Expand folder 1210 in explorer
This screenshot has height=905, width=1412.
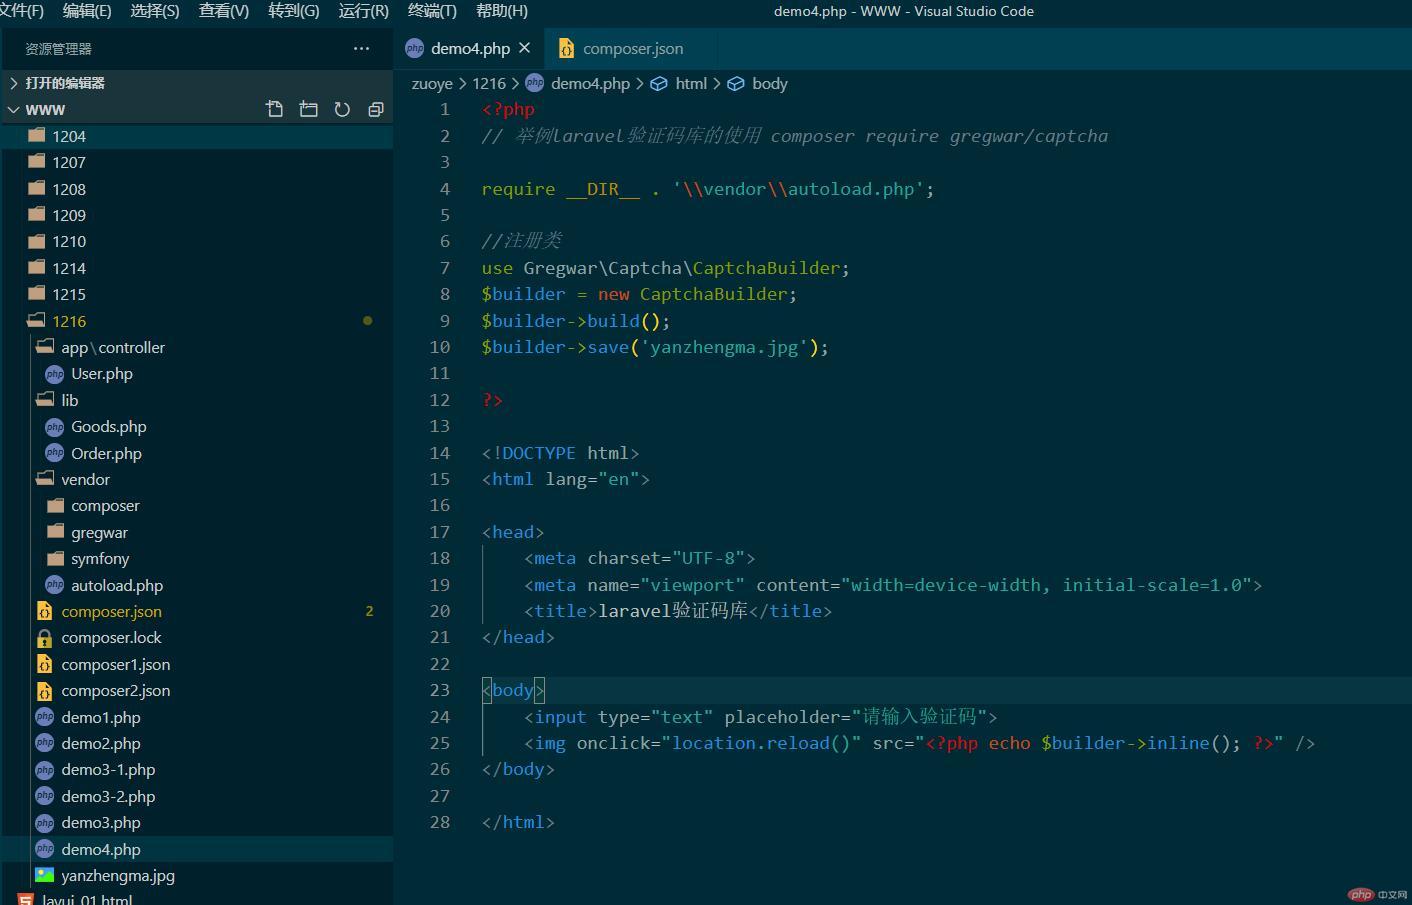(196, 241)
